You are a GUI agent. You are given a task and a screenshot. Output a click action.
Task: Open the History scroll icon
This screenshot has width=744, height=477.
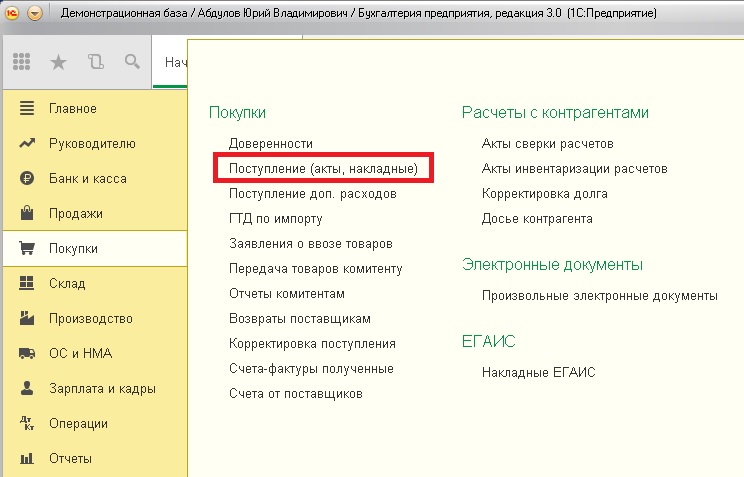95,62
